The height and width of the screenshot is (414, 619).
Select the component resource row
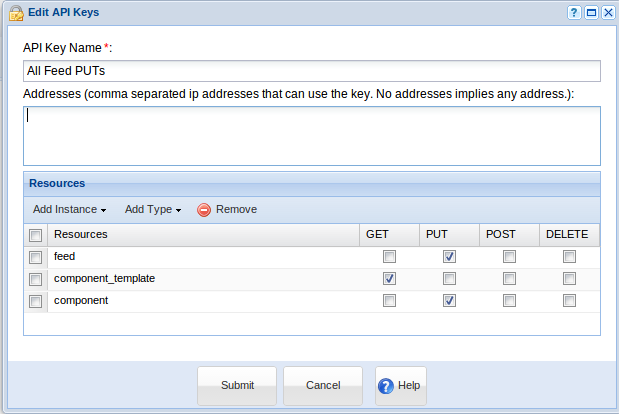36,301
